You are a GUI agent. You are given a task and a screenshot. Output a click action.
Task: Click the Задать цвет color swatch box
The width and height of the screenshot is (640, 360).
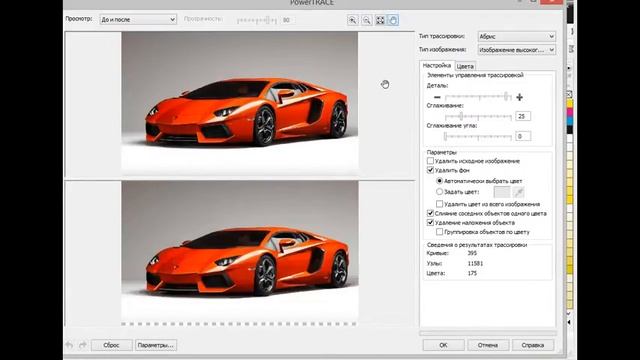502,192
